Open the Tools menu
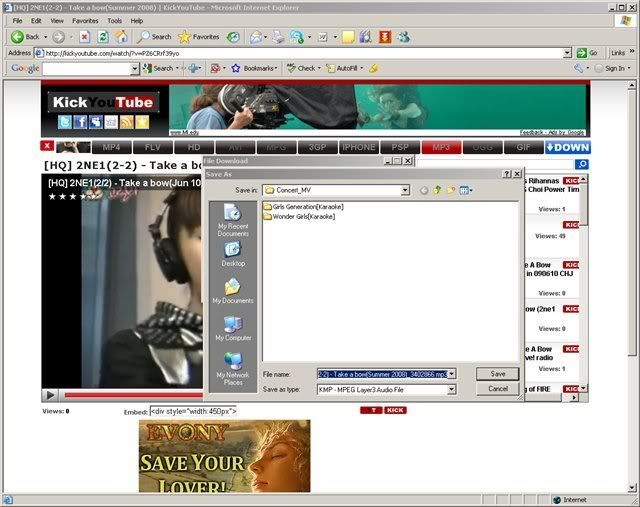Screen dimensions: 640x507 pos(114,21)
